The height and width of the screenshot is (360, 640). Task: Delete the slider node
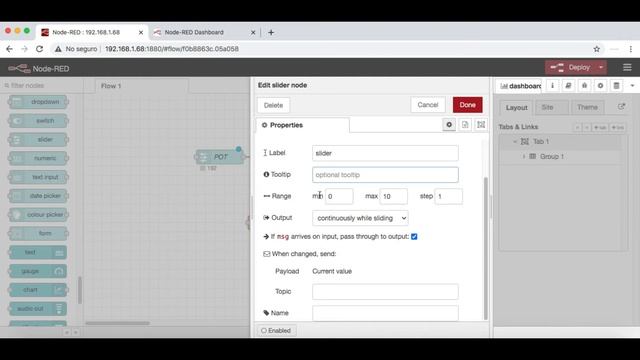[273, 105]
